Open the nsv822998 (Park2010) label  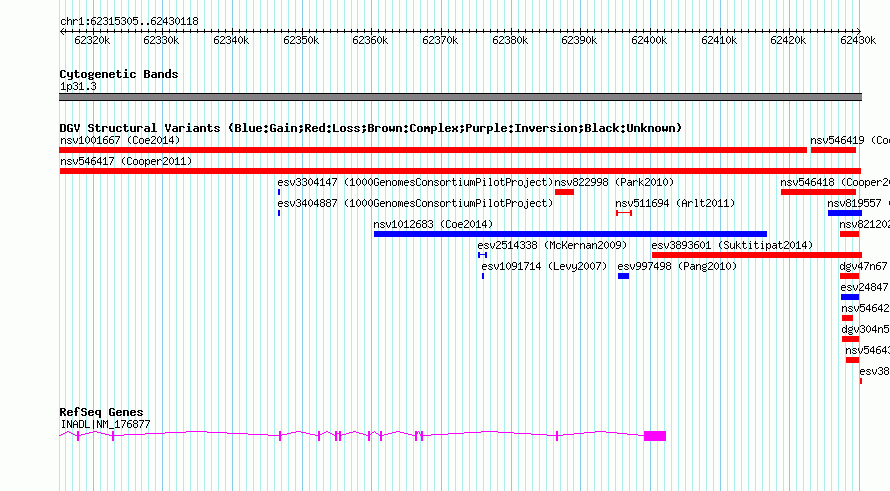[x=614, y=182]
